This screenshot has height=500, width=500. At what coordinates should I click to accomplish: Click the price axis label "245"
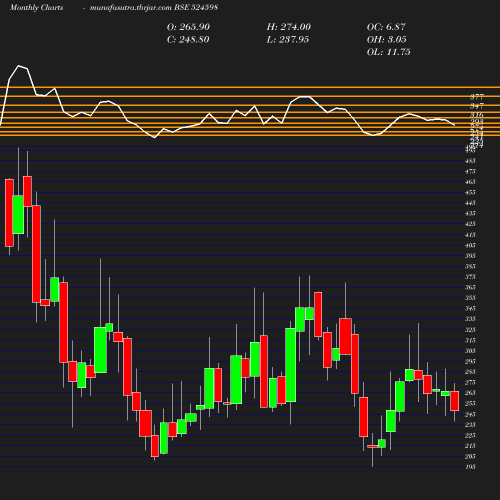470,414
